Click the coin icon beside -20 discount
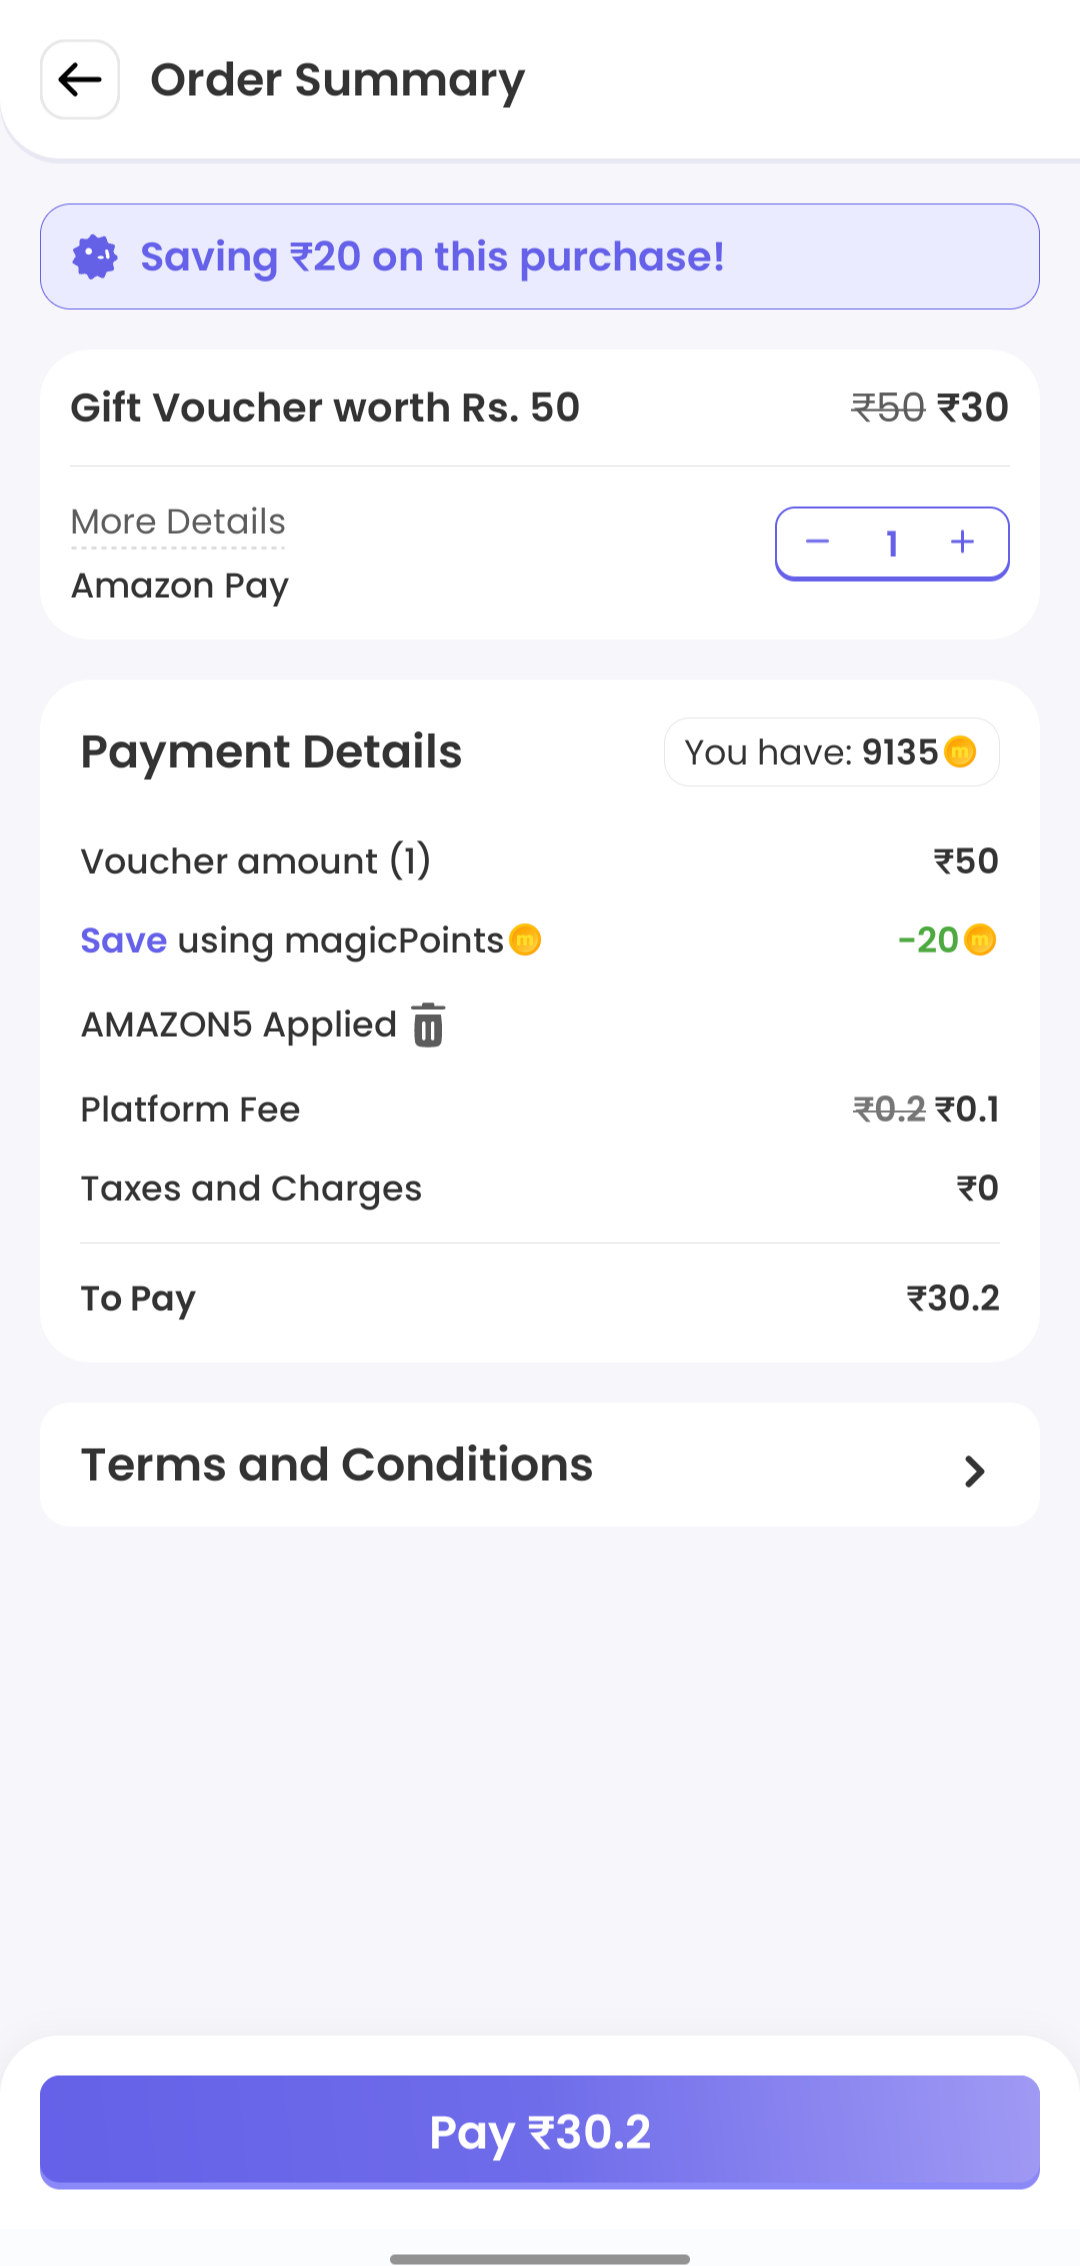This screenshot has height=2266, width=1080. click(x=980, y=940)
